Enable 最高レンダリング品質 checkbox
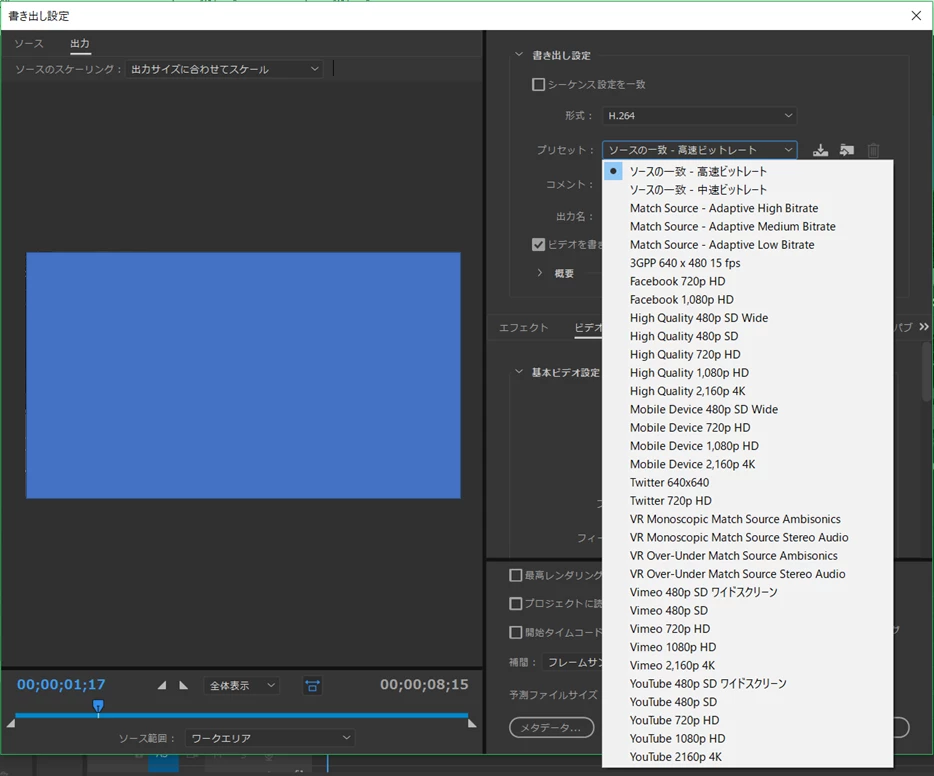Screen dimensions: 934x776 click(x=516, y=575)
